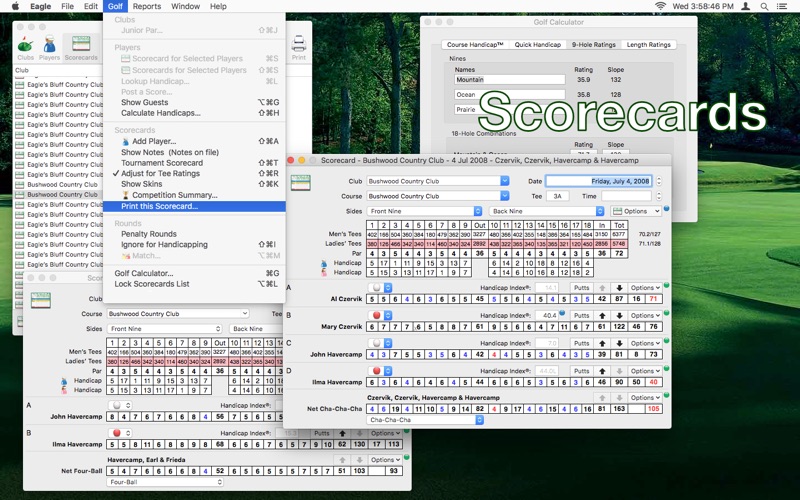The height and width of the screenshot is (500, 800).
Task: Open the Cha-Cha-Cha game type dropdown
Action: 478,420
